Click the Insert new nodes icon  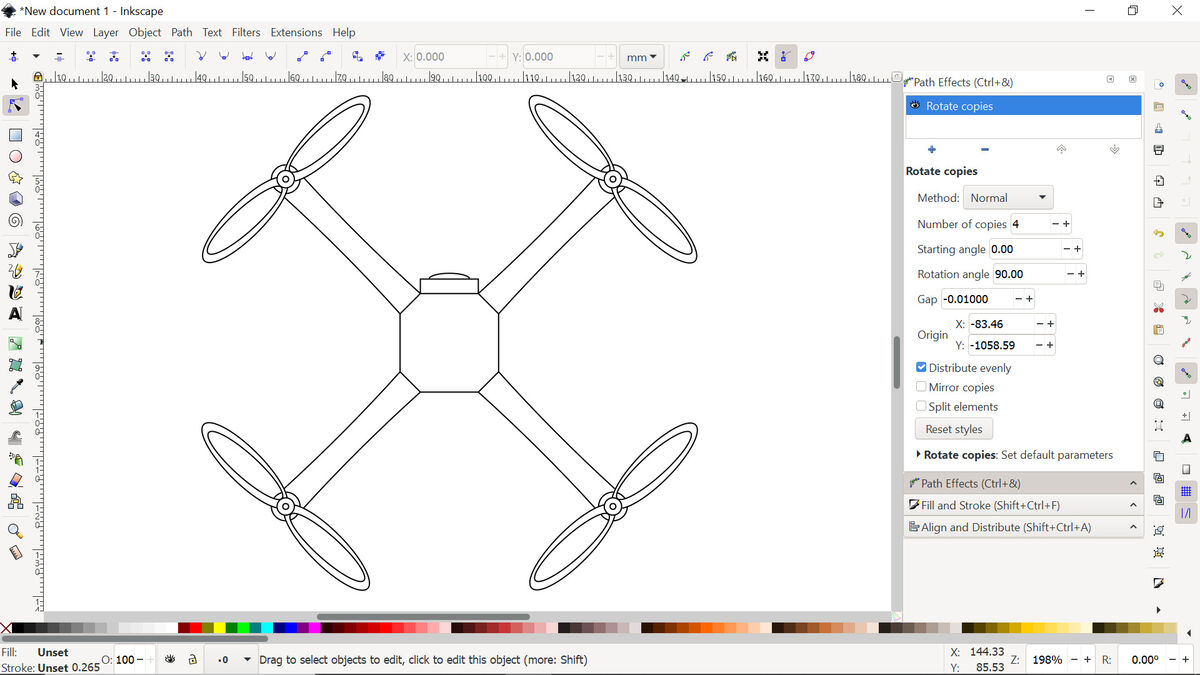(x=14, y=57)
